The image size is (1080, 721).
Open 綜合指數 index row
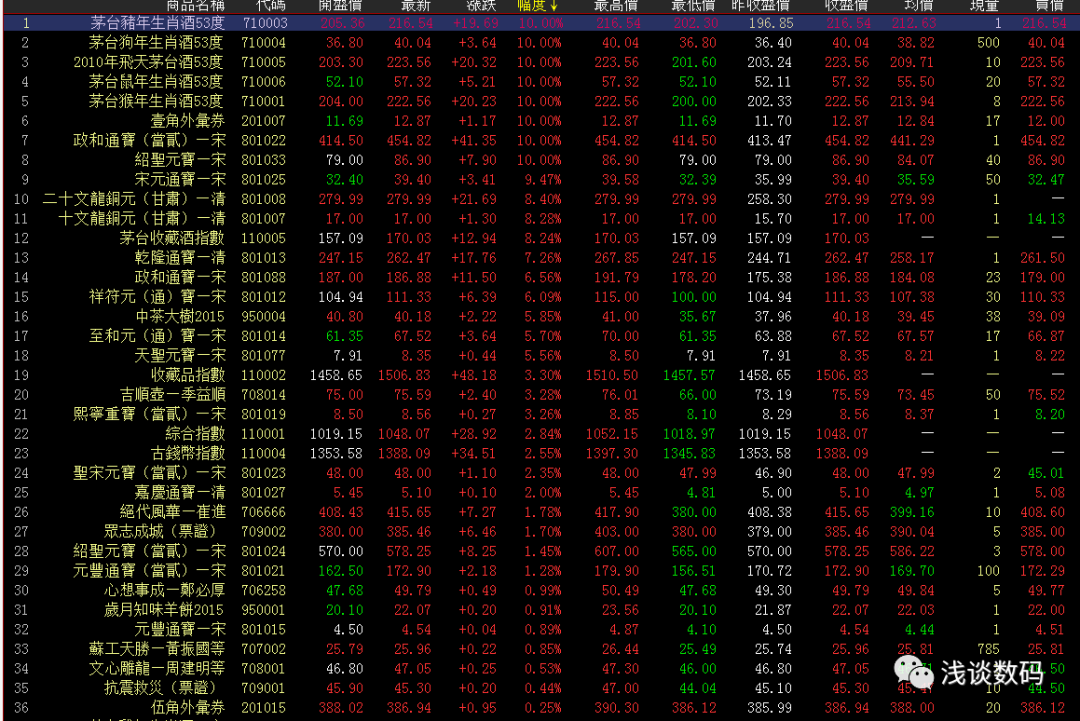click(540, 434)
